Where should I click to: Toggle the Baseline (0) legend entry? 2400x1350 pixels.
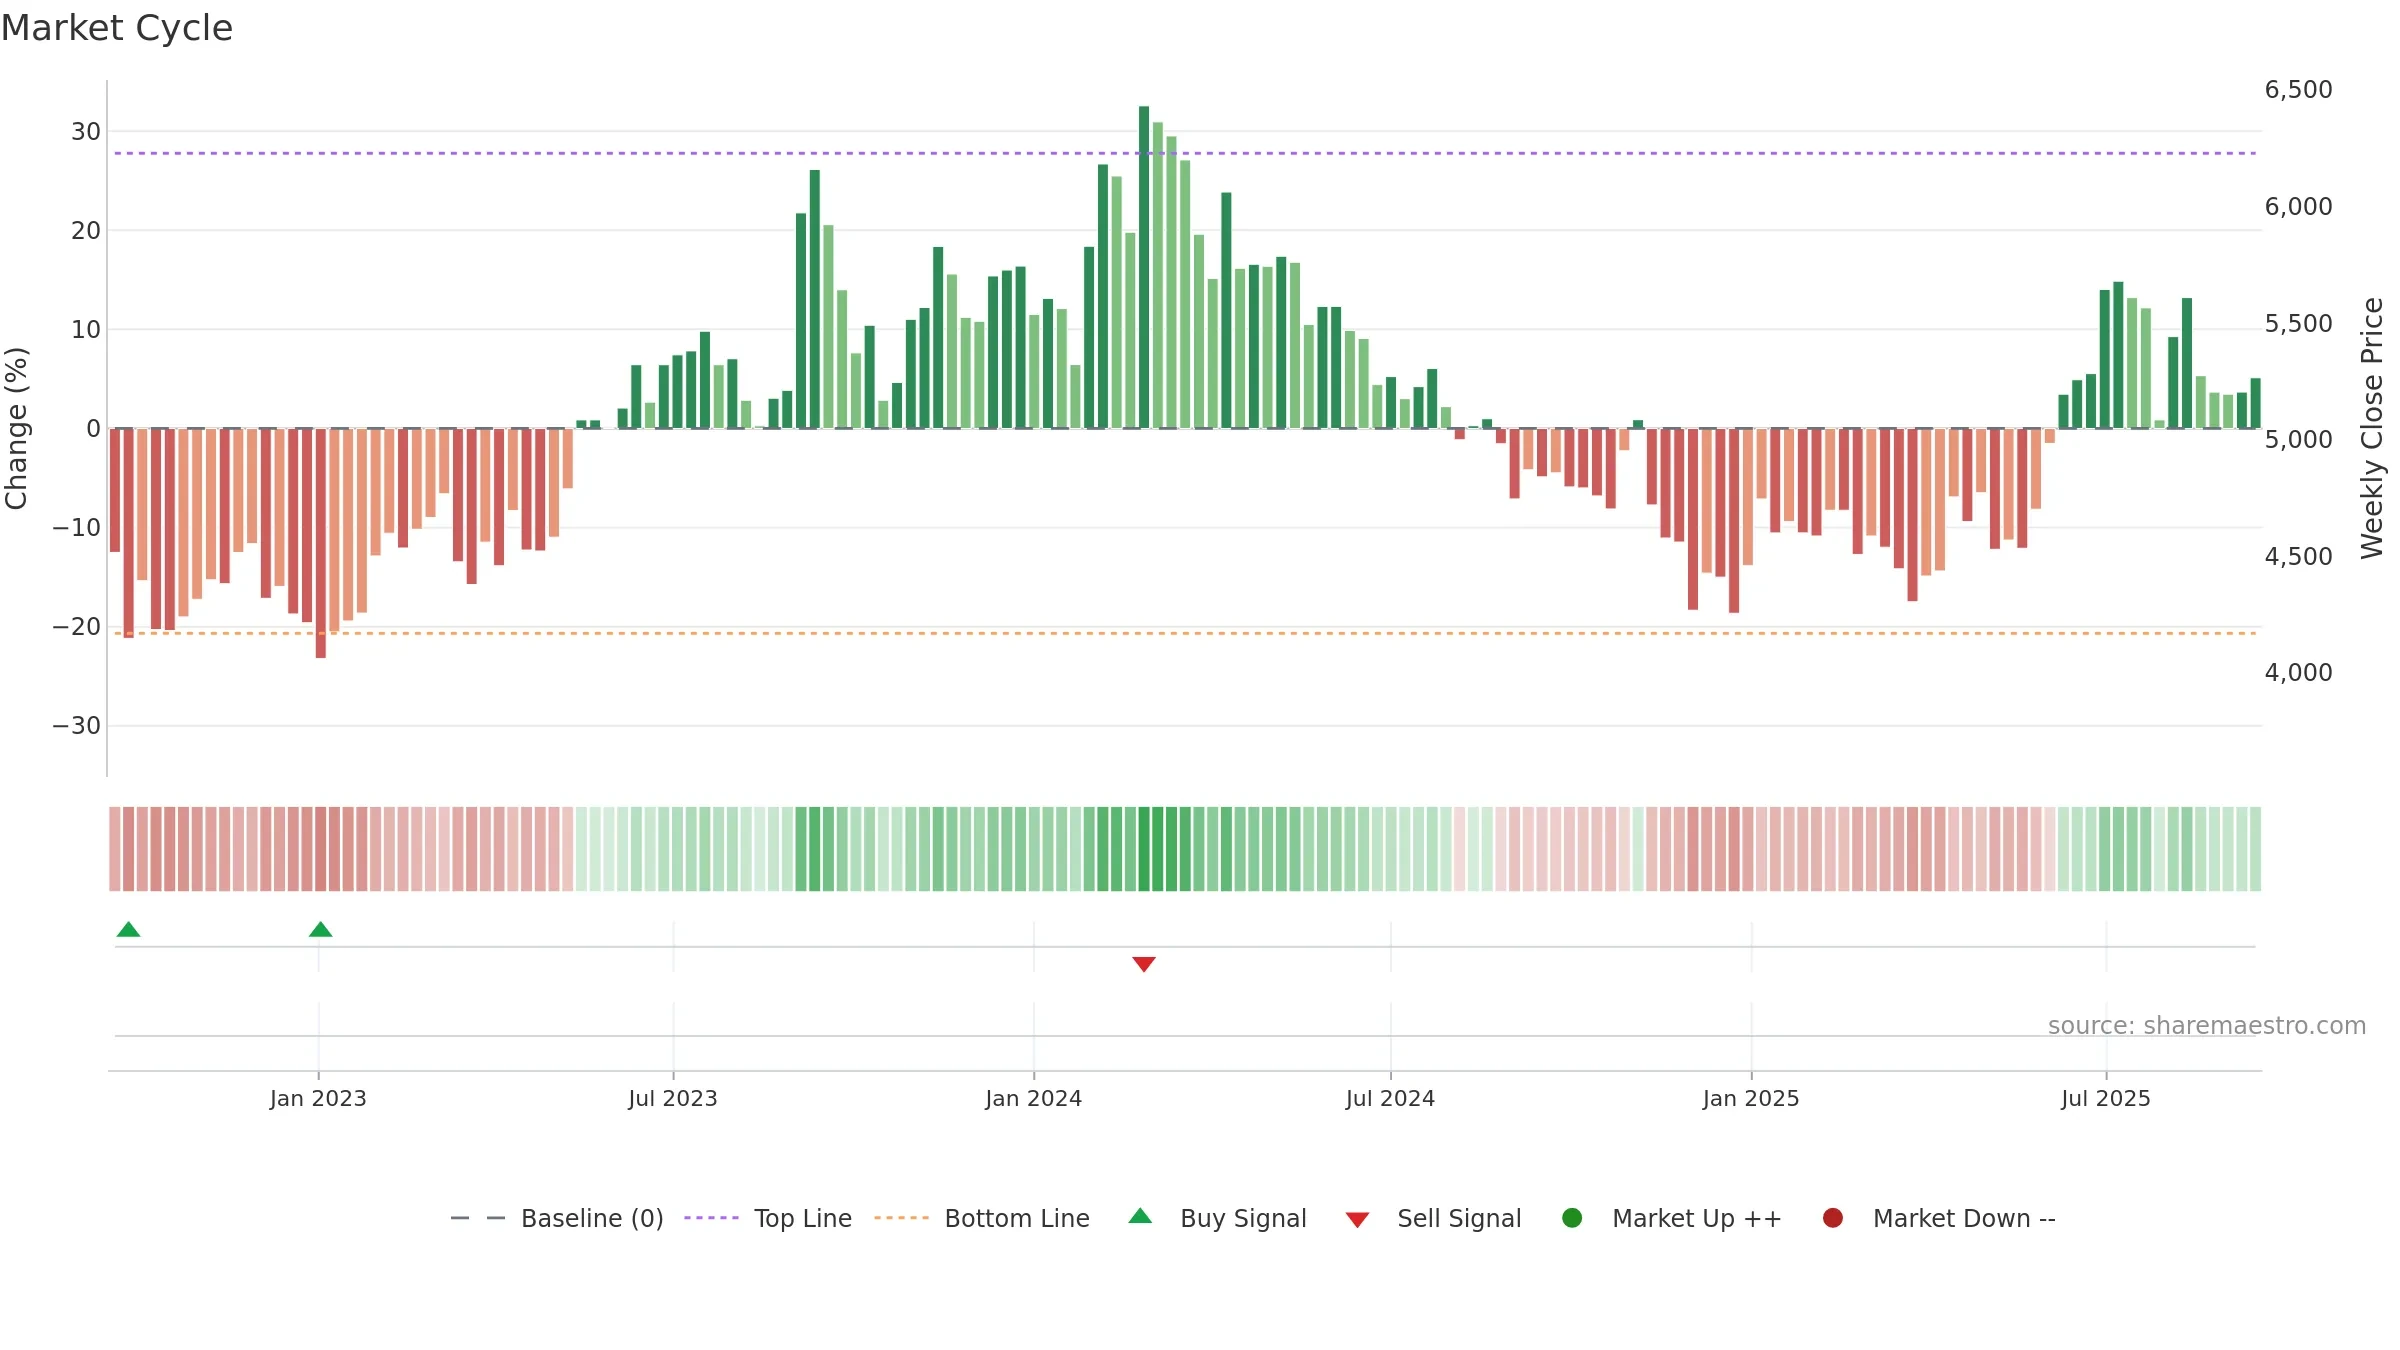(557, 1218)
